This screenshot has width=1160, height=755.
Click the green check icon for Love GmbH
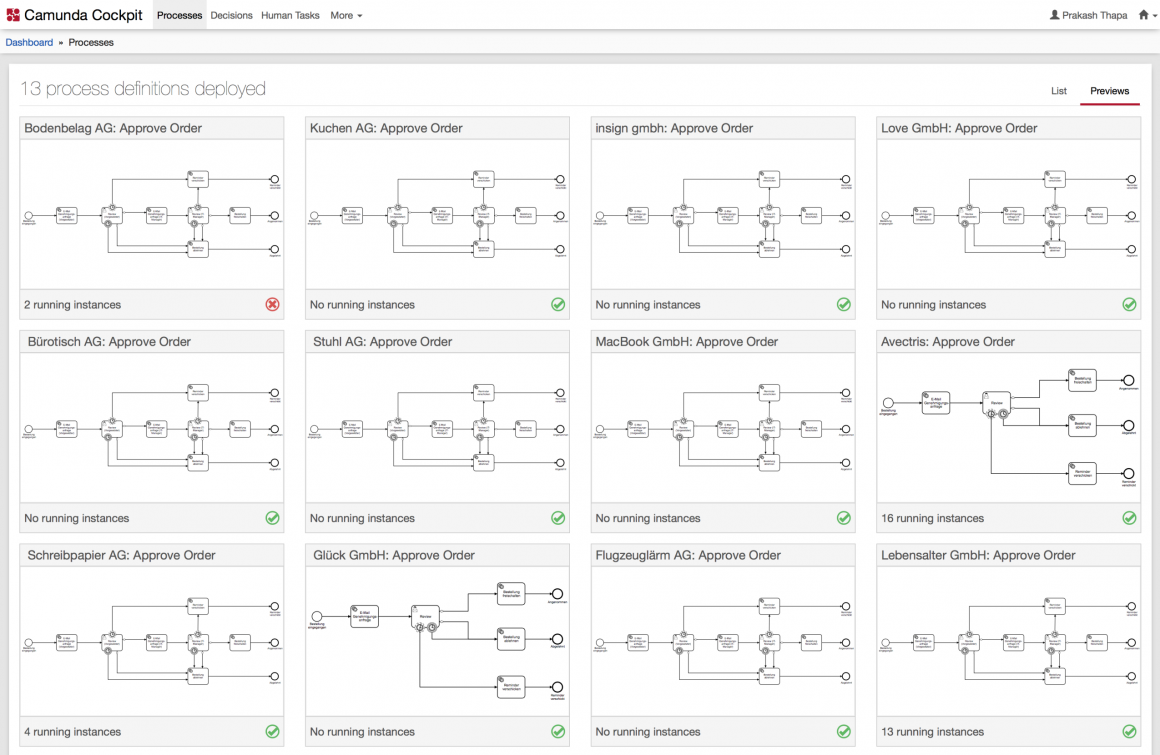point(1129,304)
